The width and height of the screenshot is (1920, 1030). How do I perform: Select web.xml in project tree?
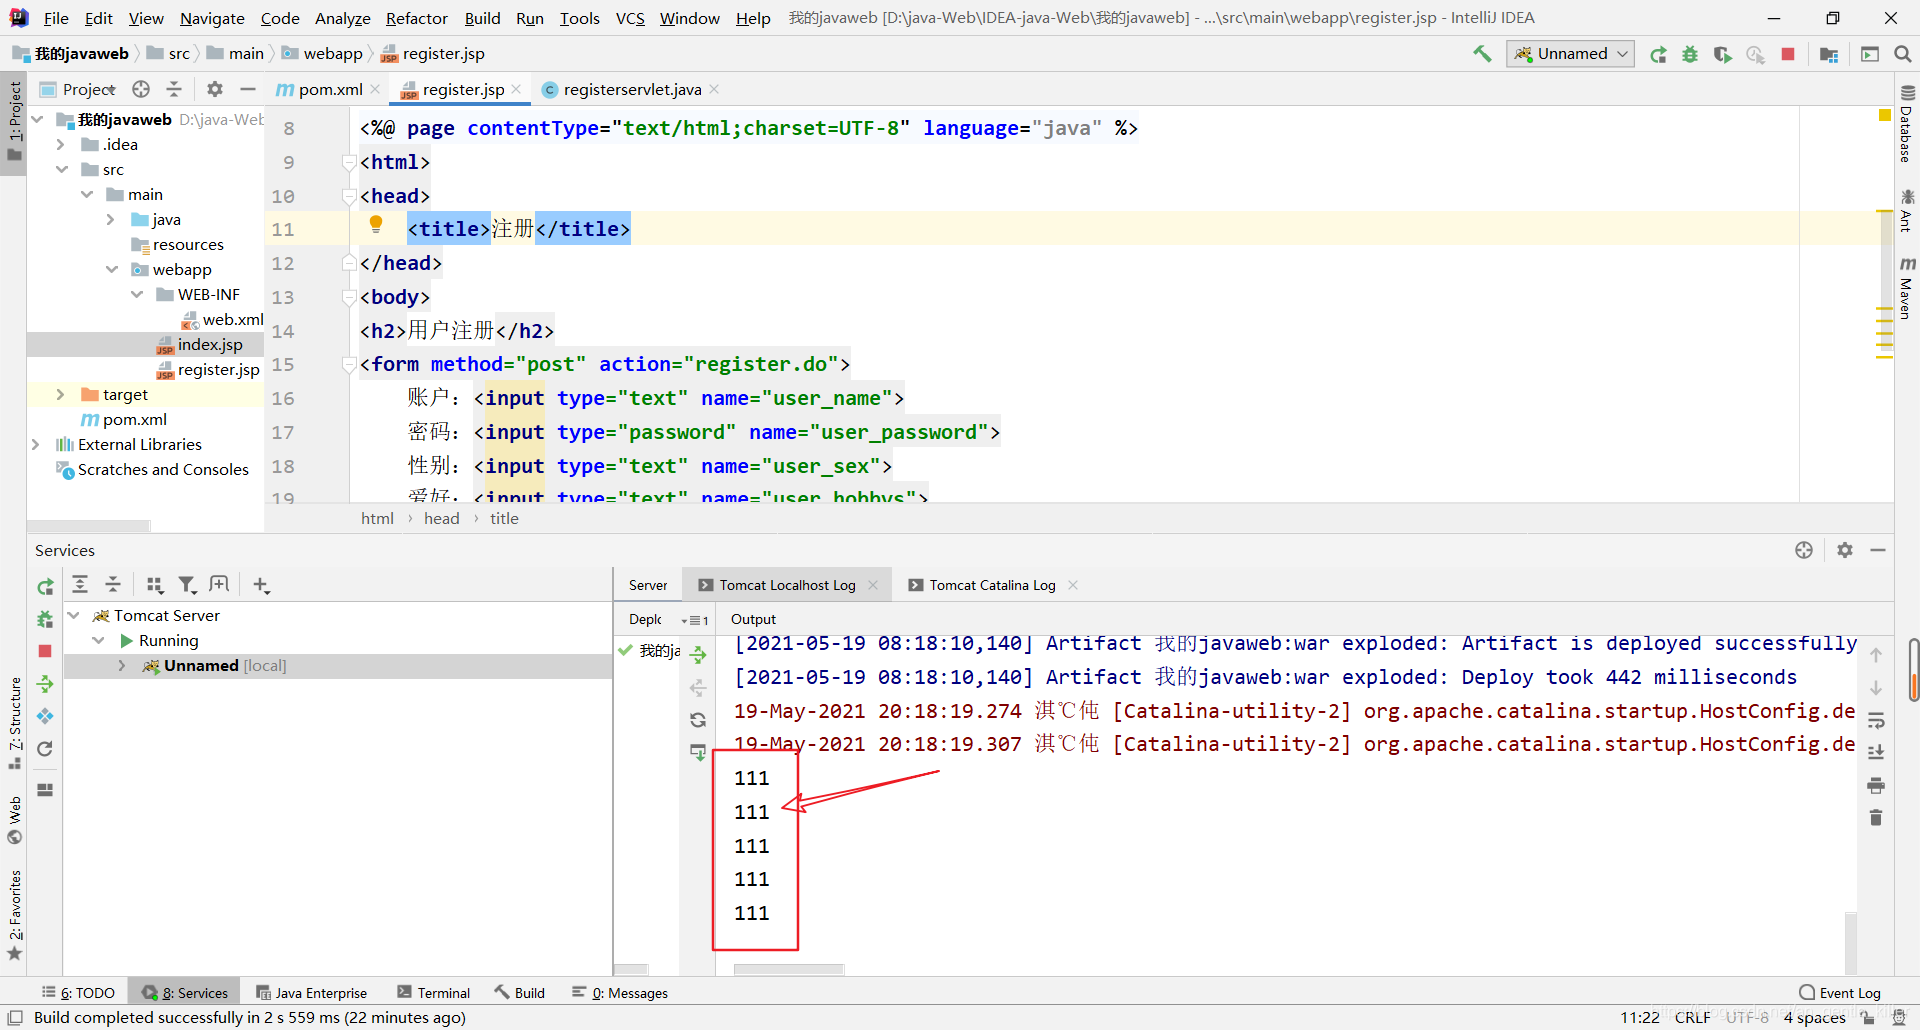(x=222, y=319)
